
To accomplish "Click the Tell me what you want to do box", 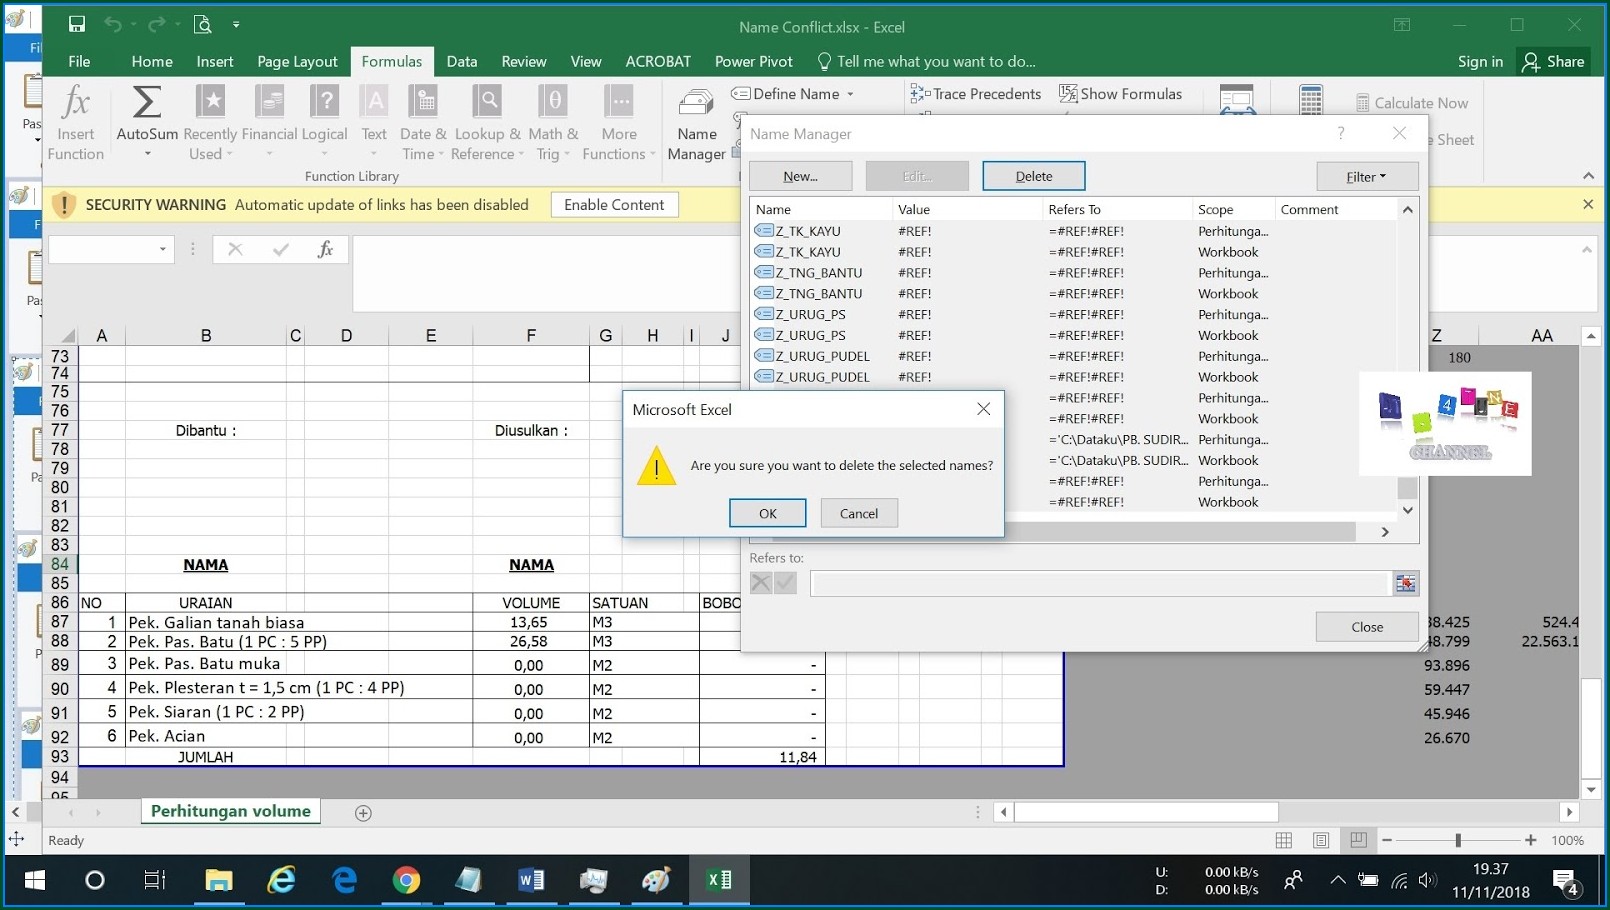I will (x=926, y=61).
